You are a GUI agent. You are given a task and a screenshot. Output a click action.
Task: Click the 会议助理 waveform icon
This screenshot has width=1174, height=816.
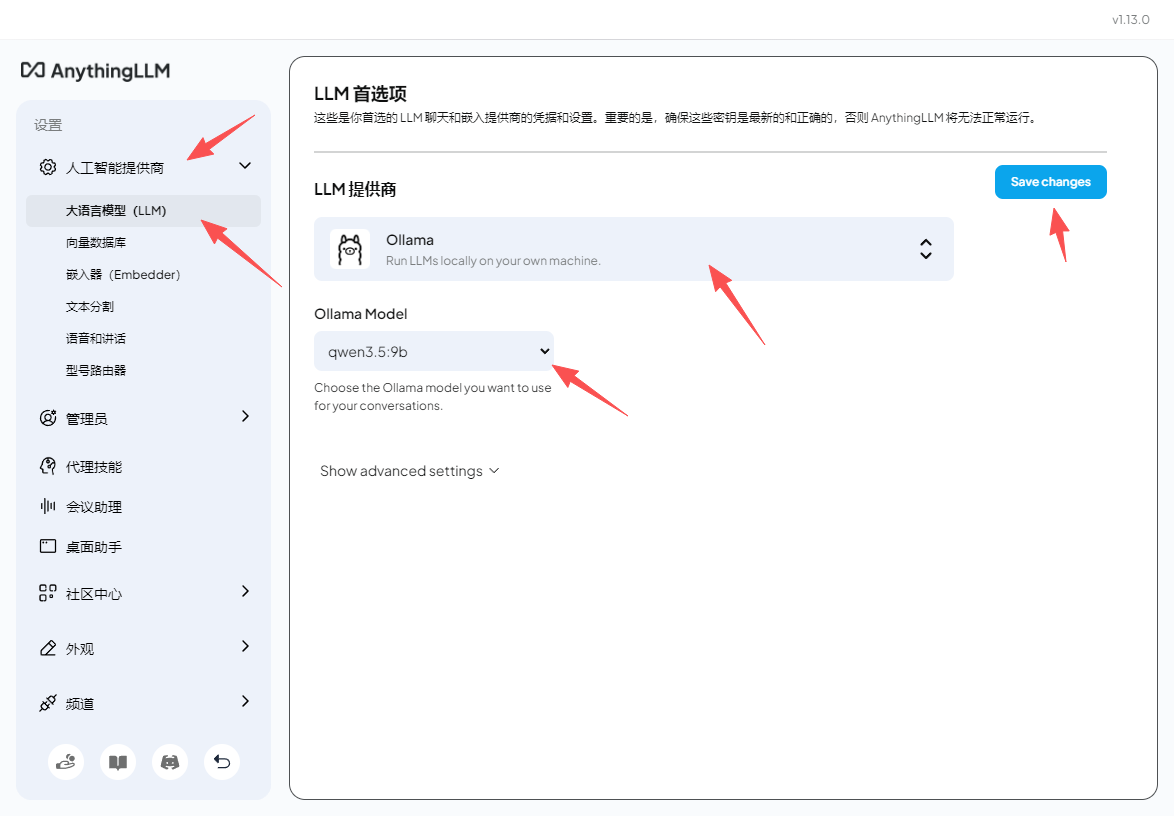point(48,506)
